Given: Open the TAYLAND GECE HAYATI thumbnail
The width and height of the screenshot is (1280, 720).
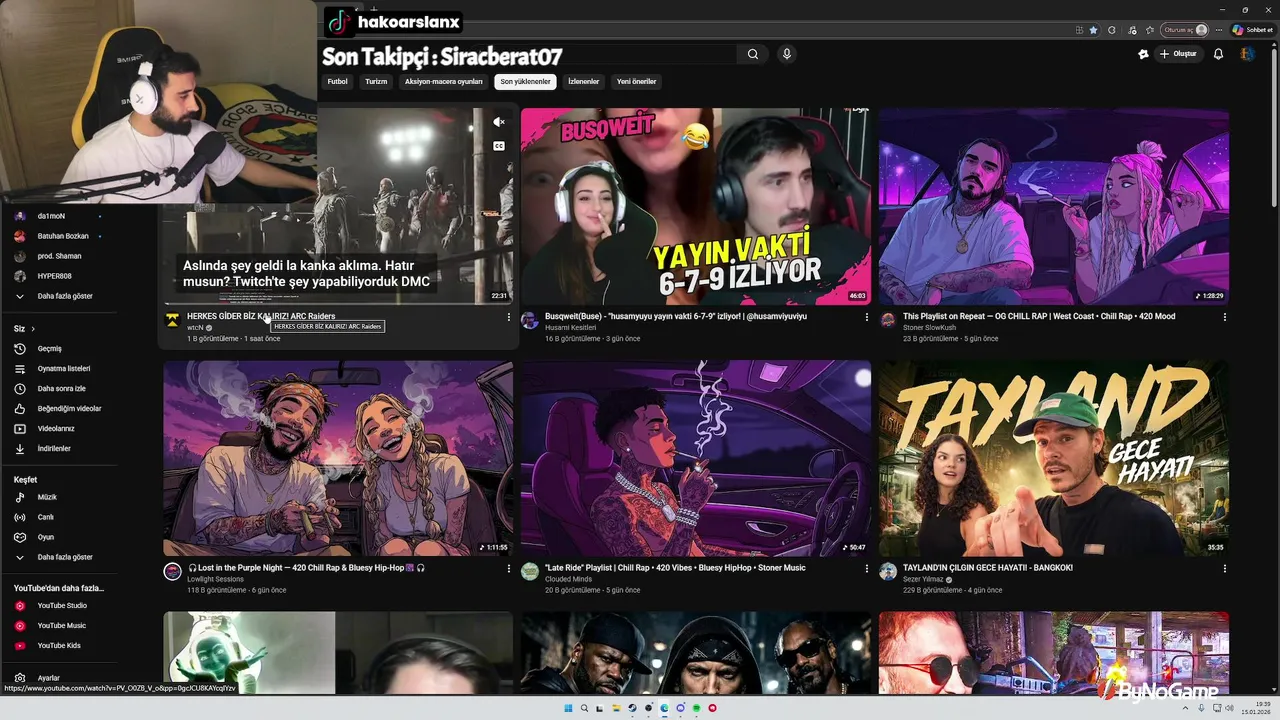Looking at the screenshot, I should tap(1054, 458).
